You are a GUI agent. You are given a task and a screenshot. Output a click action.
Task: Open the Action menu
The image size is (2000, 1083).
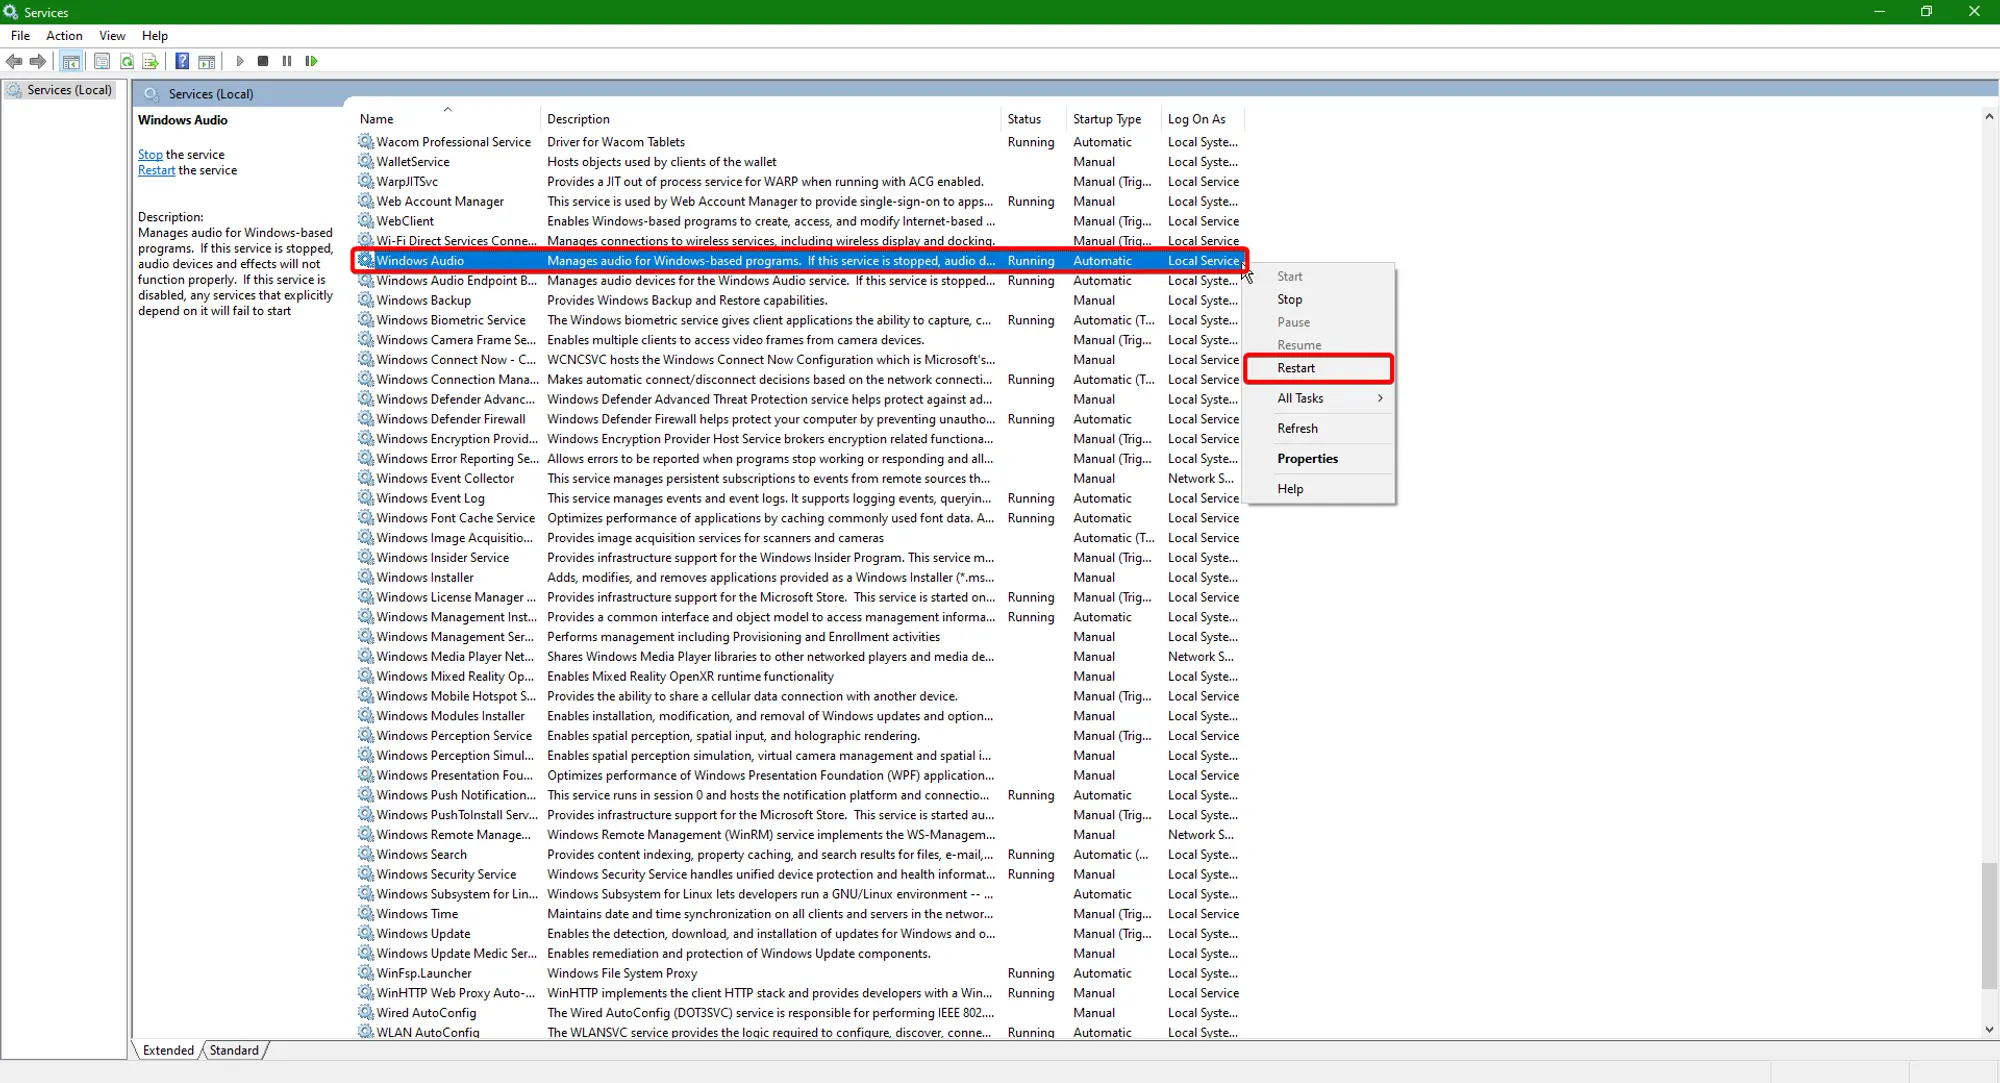tap(63, 35)
